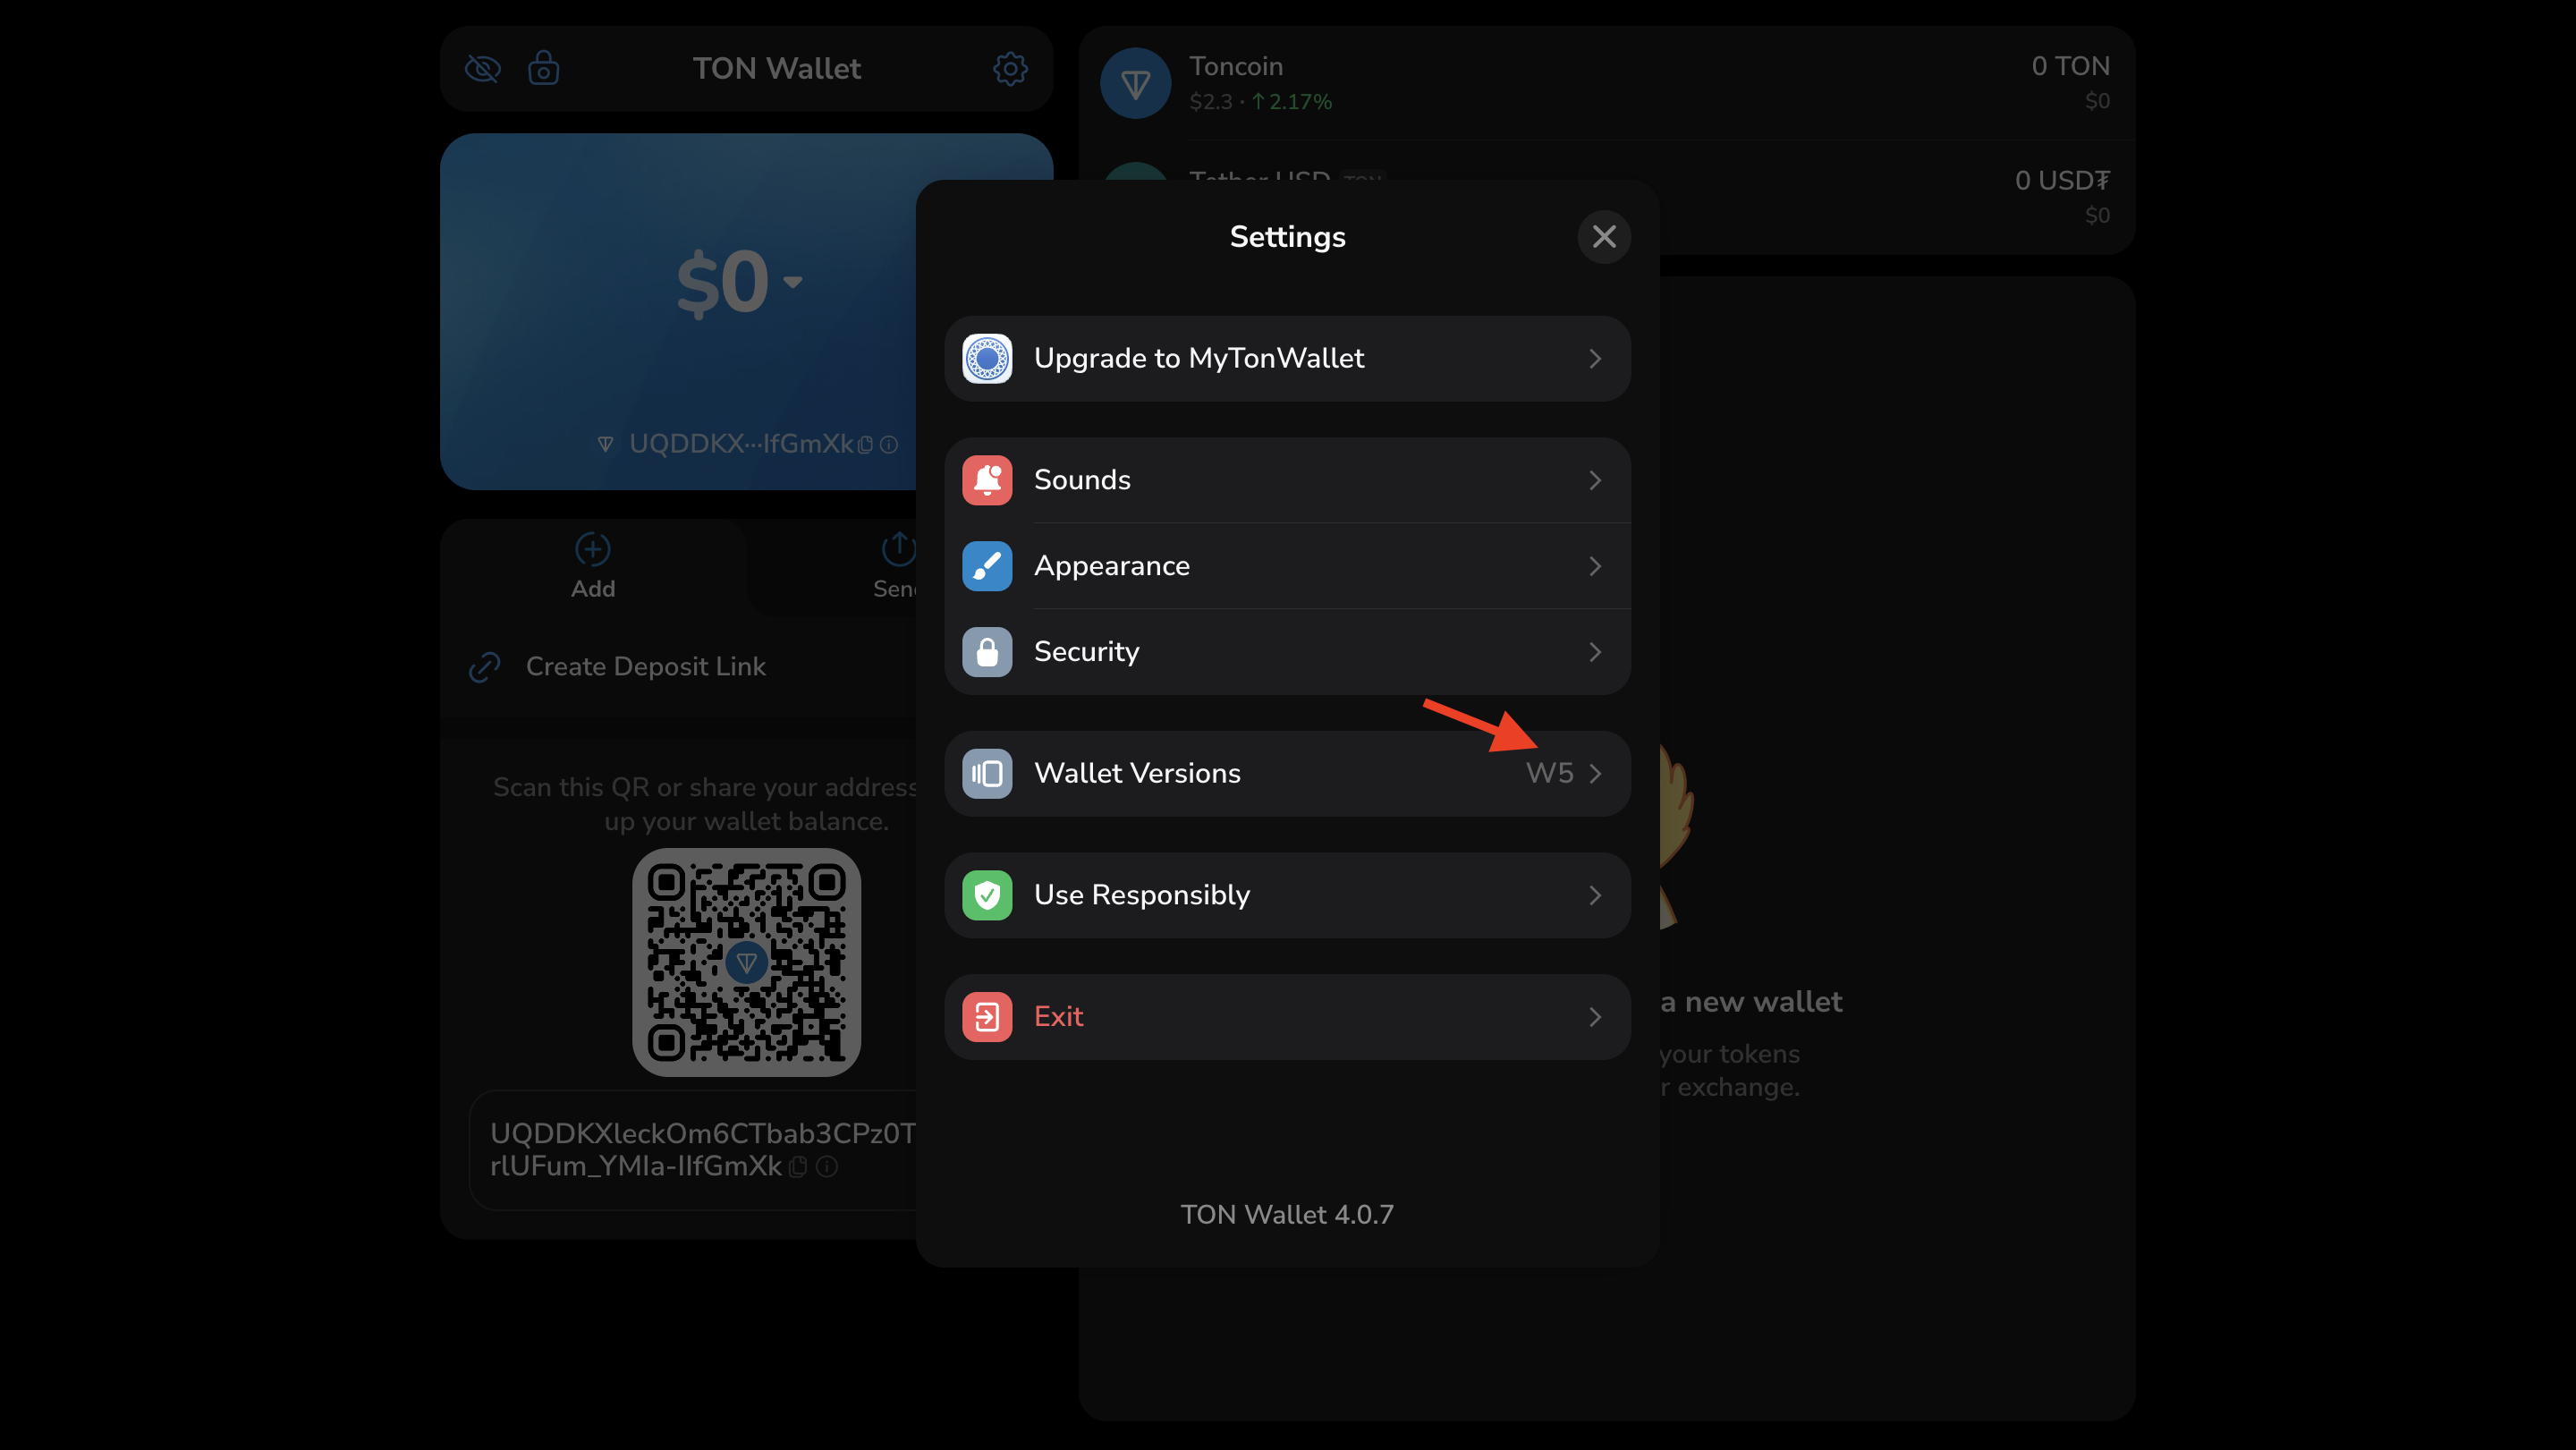Click the Send button with arrow icon
The height and width of the screenshot is (1450, 2576).
[x=897, y=566]
